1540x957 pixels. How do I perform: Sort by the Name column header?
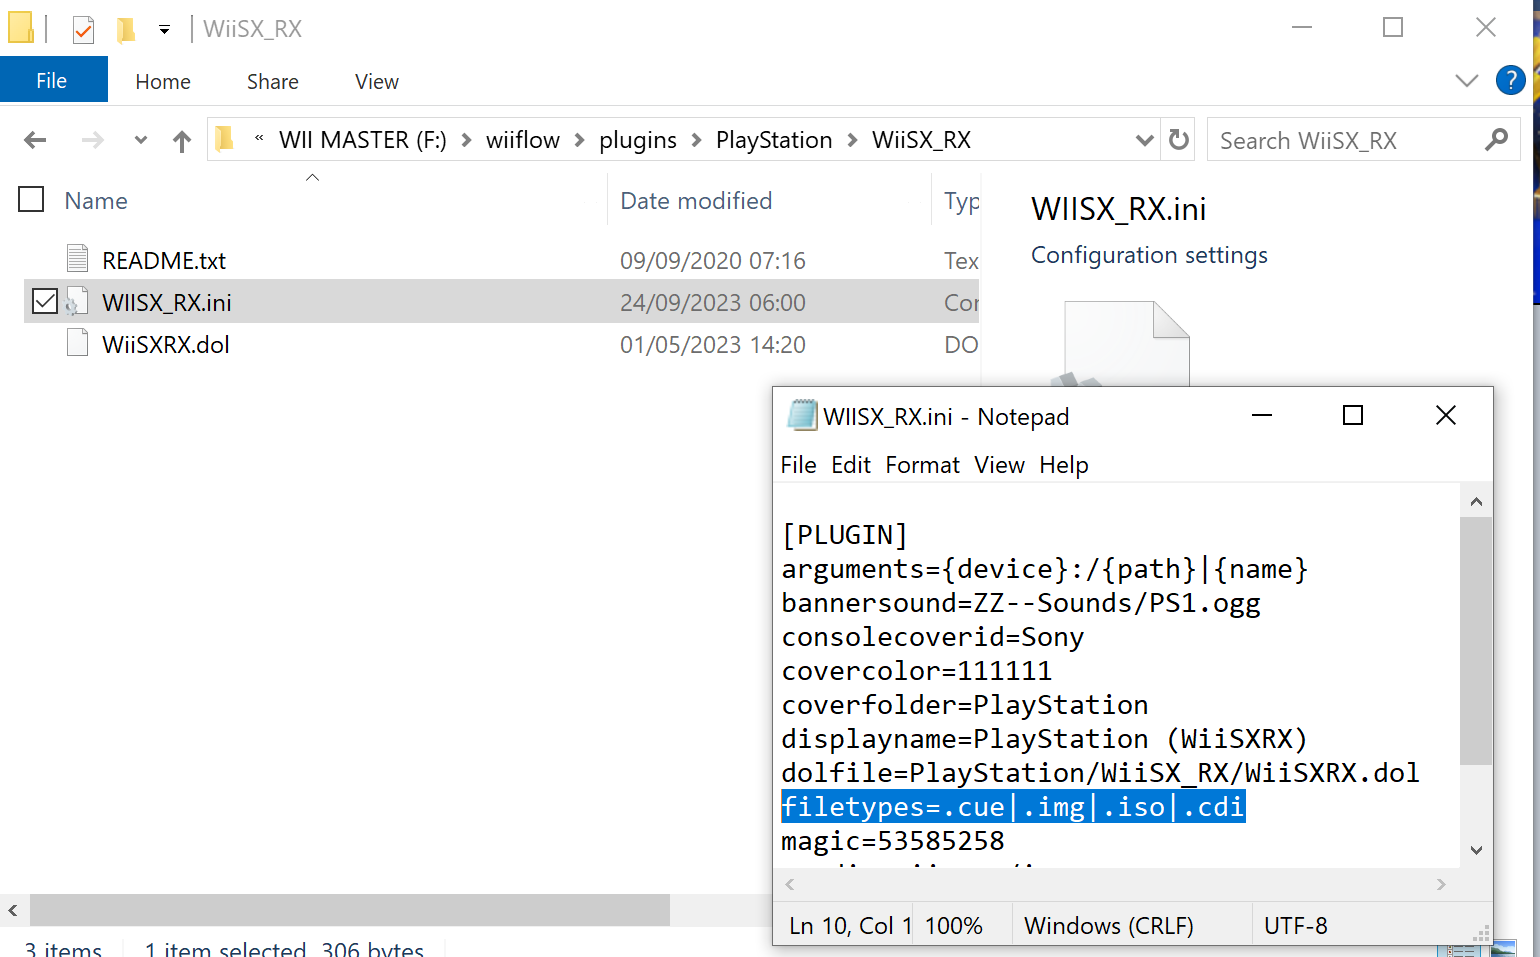coord(96,201)
